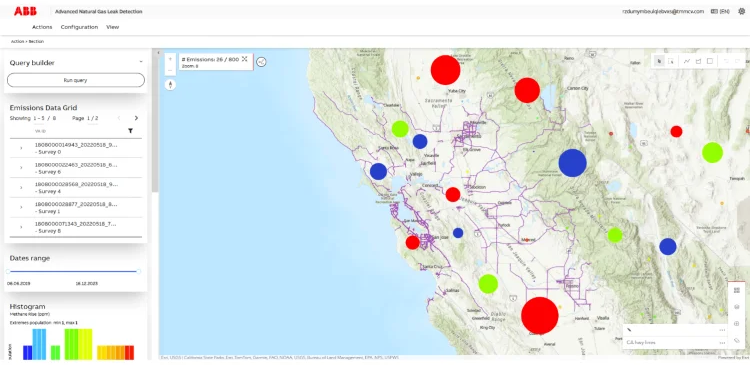Select the polyline draw tool

click(x=687, y=61)
